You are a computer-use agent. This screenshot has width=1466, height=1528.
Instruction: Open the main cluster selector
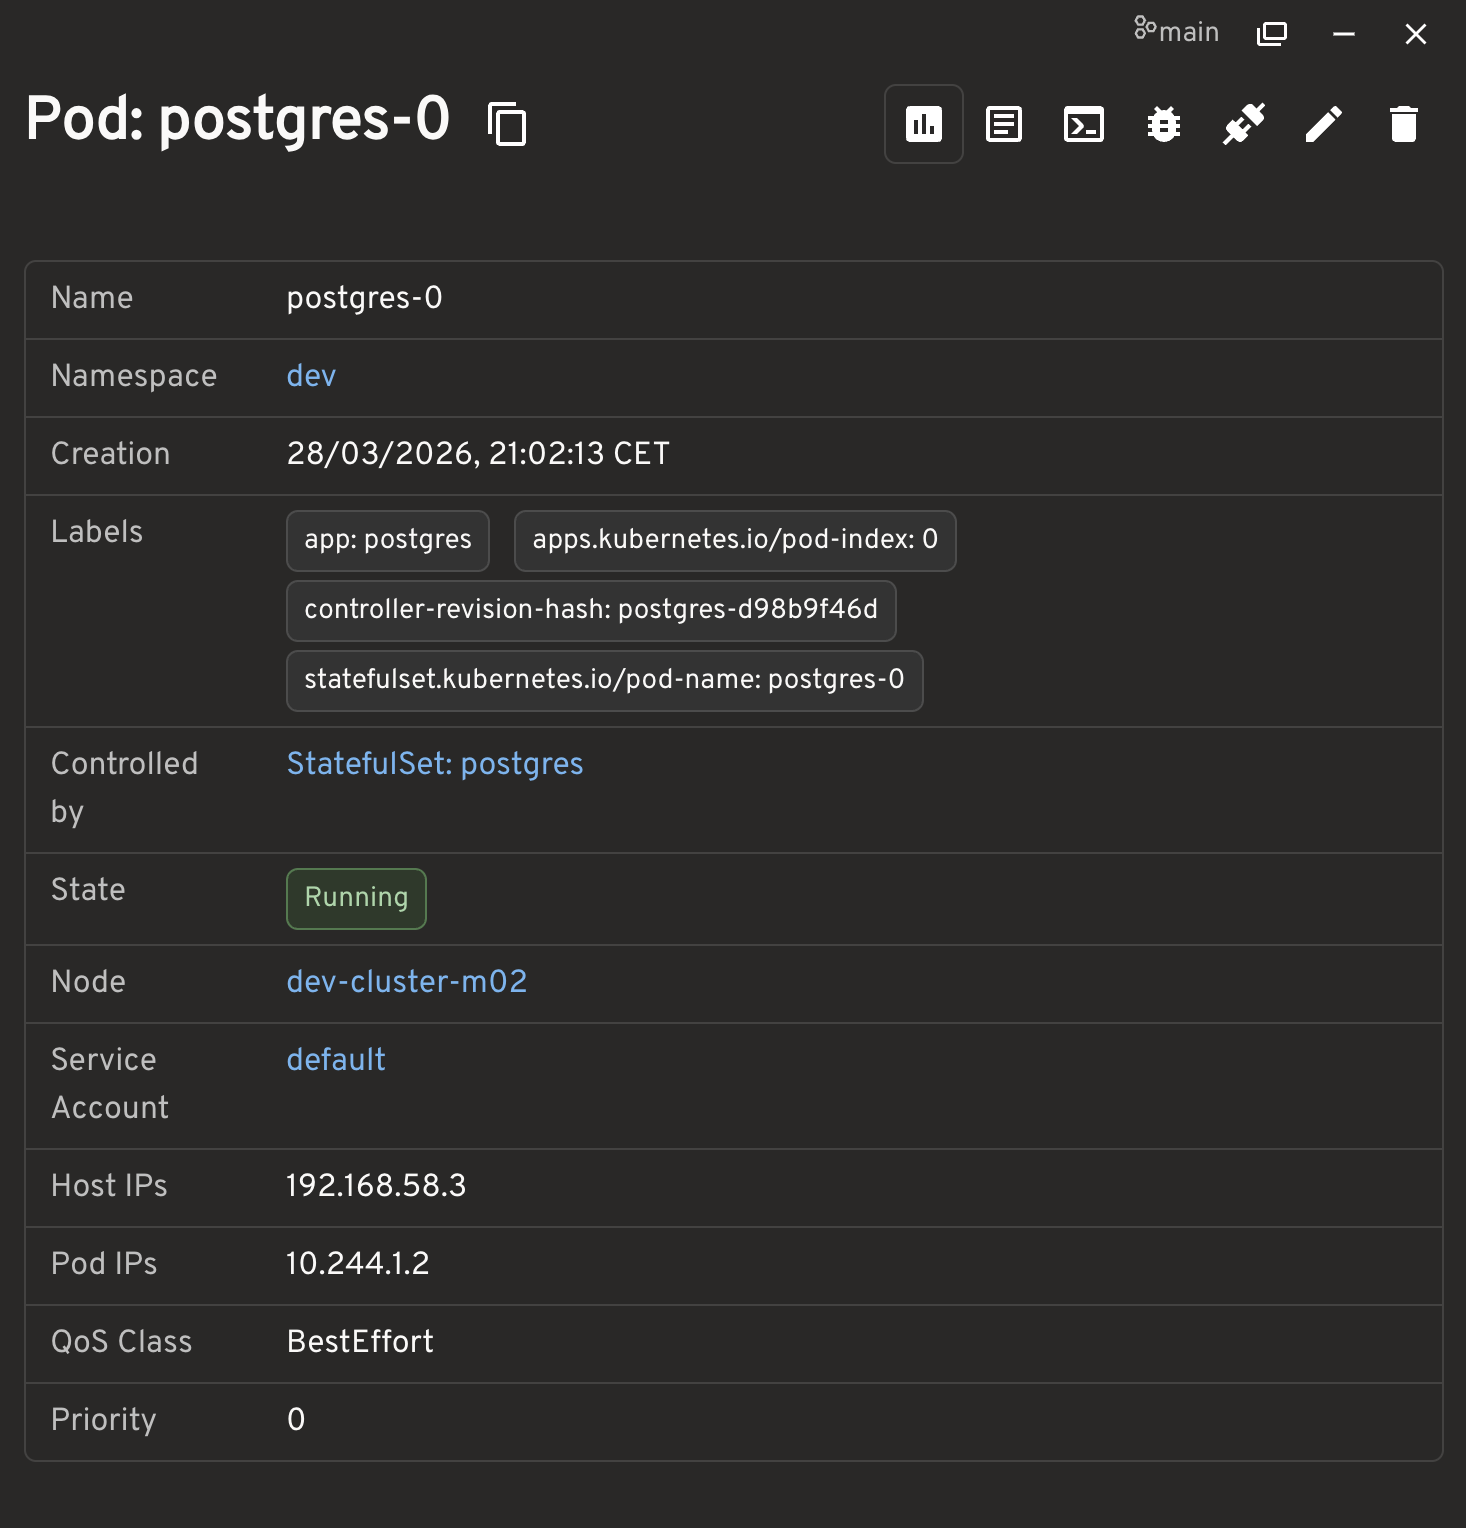click(x=1177, y=30)
